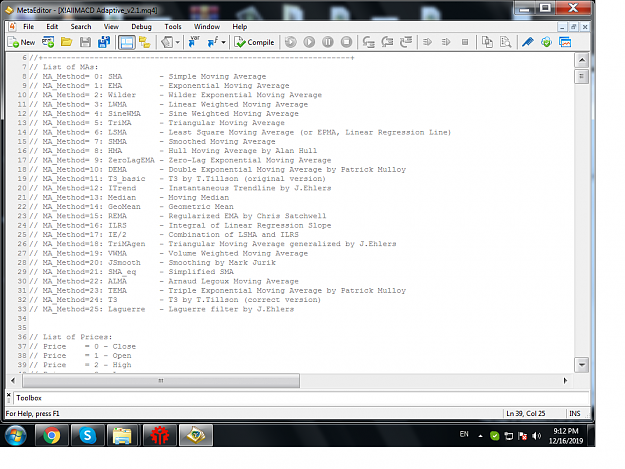Open the Edit menu
The image size is (625, 469).
[x=52, y=27]
